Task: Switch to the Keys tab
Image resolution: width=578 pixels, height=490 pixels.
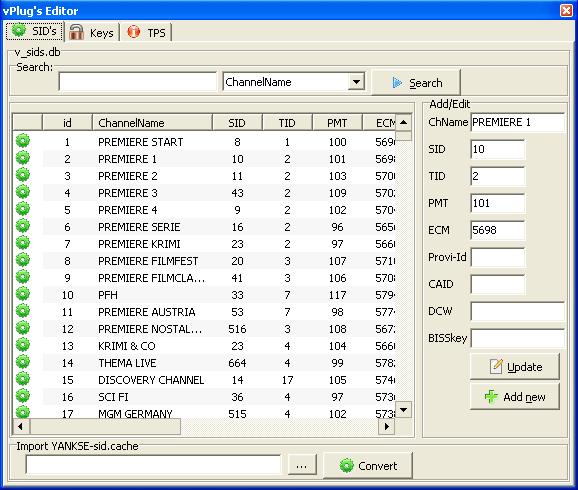Action: [92, 32]
